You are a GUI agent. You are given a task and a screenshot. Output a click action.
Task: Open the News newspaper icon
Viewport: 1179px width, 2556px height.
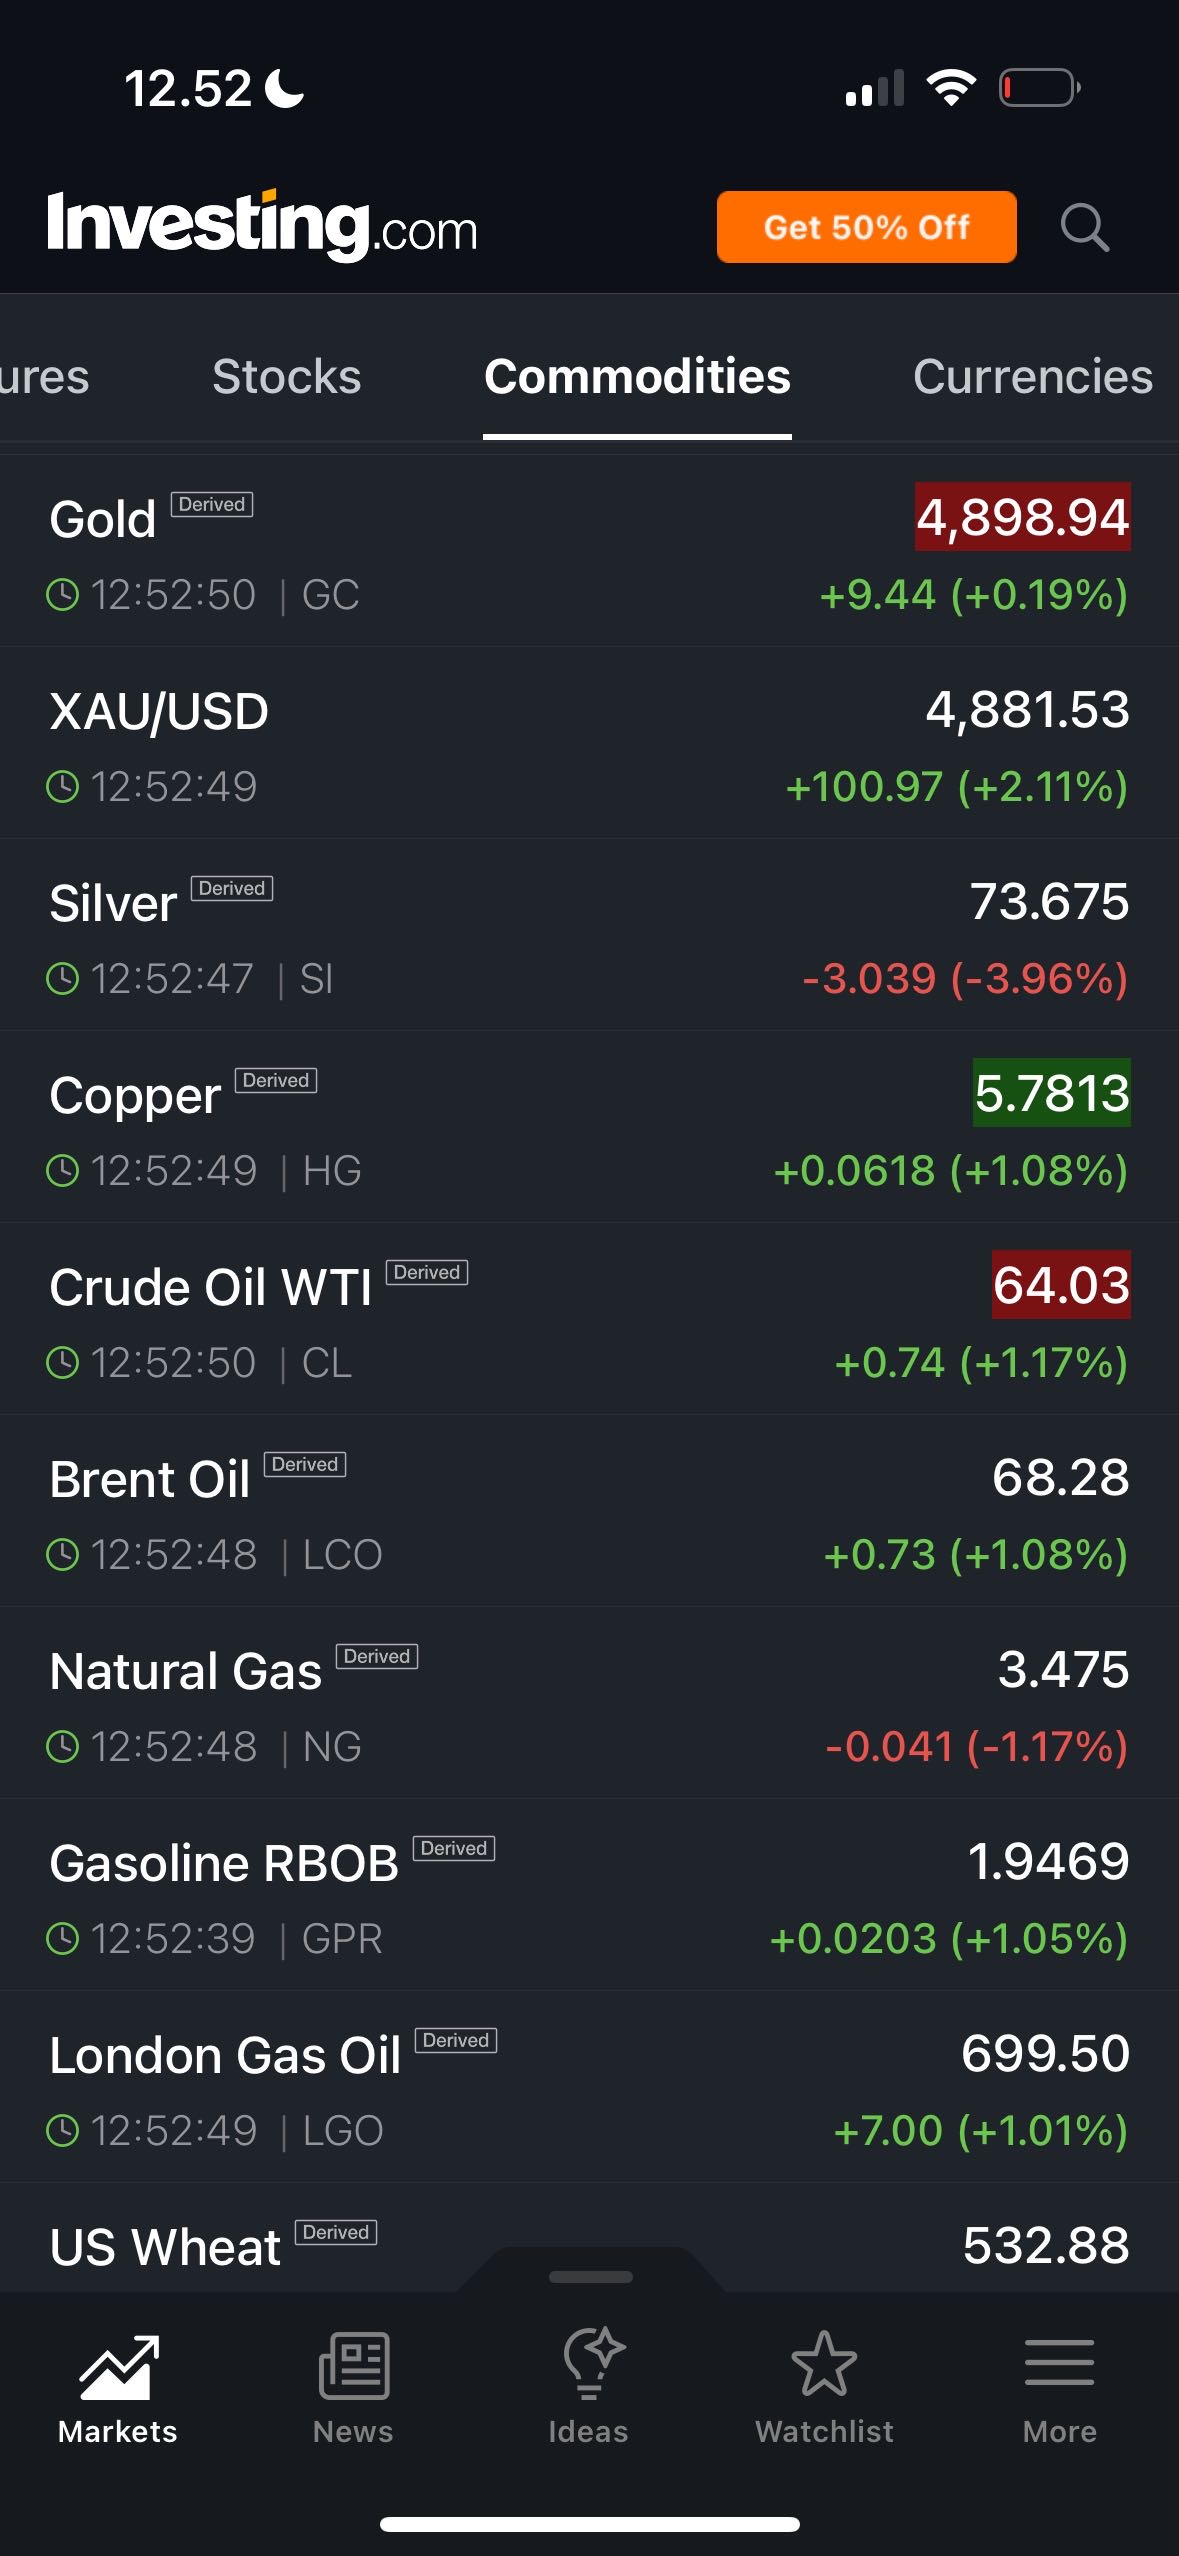[x=353, y=2367]
